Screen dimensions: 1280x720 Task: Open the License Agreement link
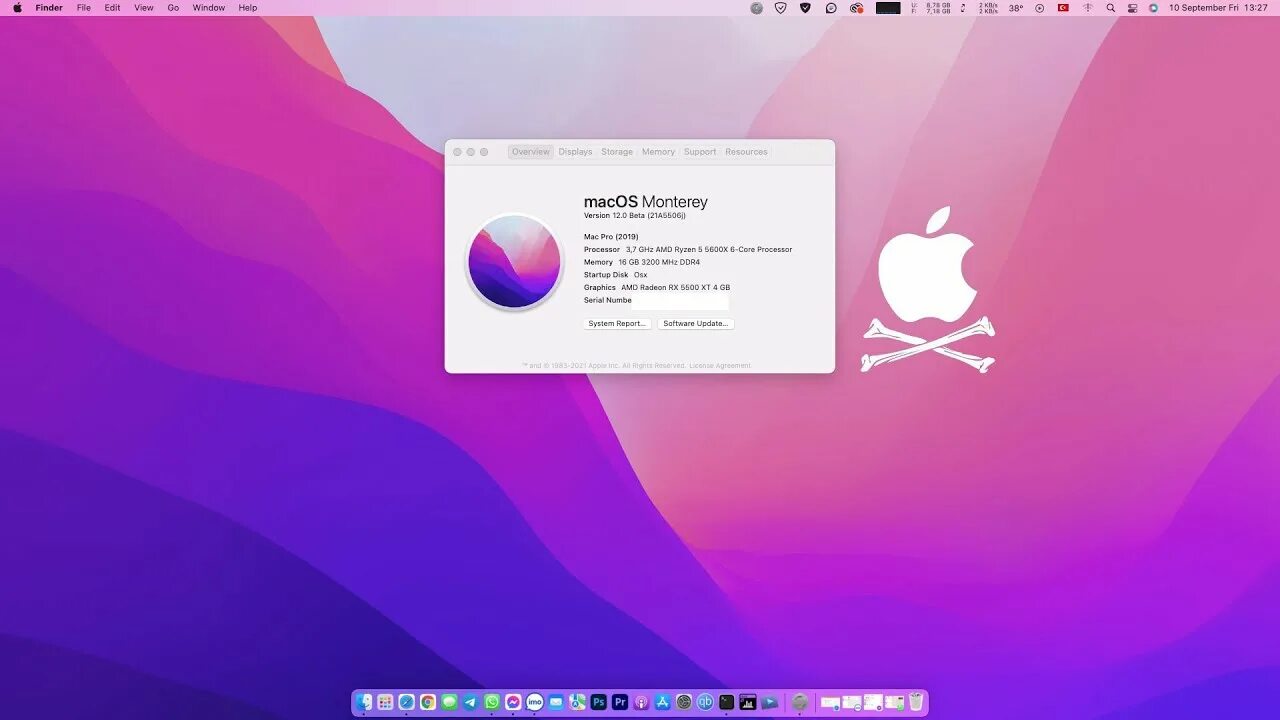[720, 366]
